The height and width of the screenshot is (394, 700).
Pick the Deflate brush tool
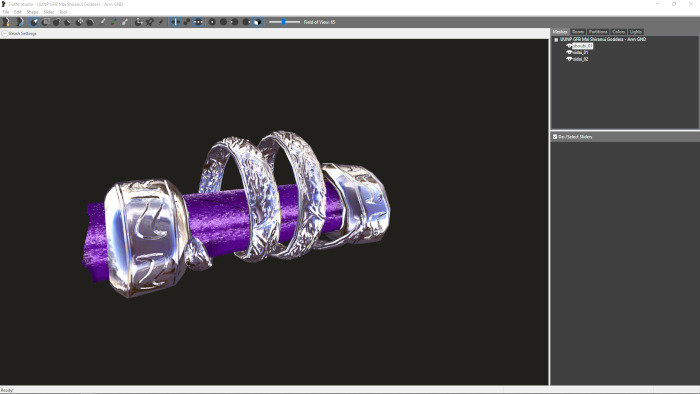point(67,22)
